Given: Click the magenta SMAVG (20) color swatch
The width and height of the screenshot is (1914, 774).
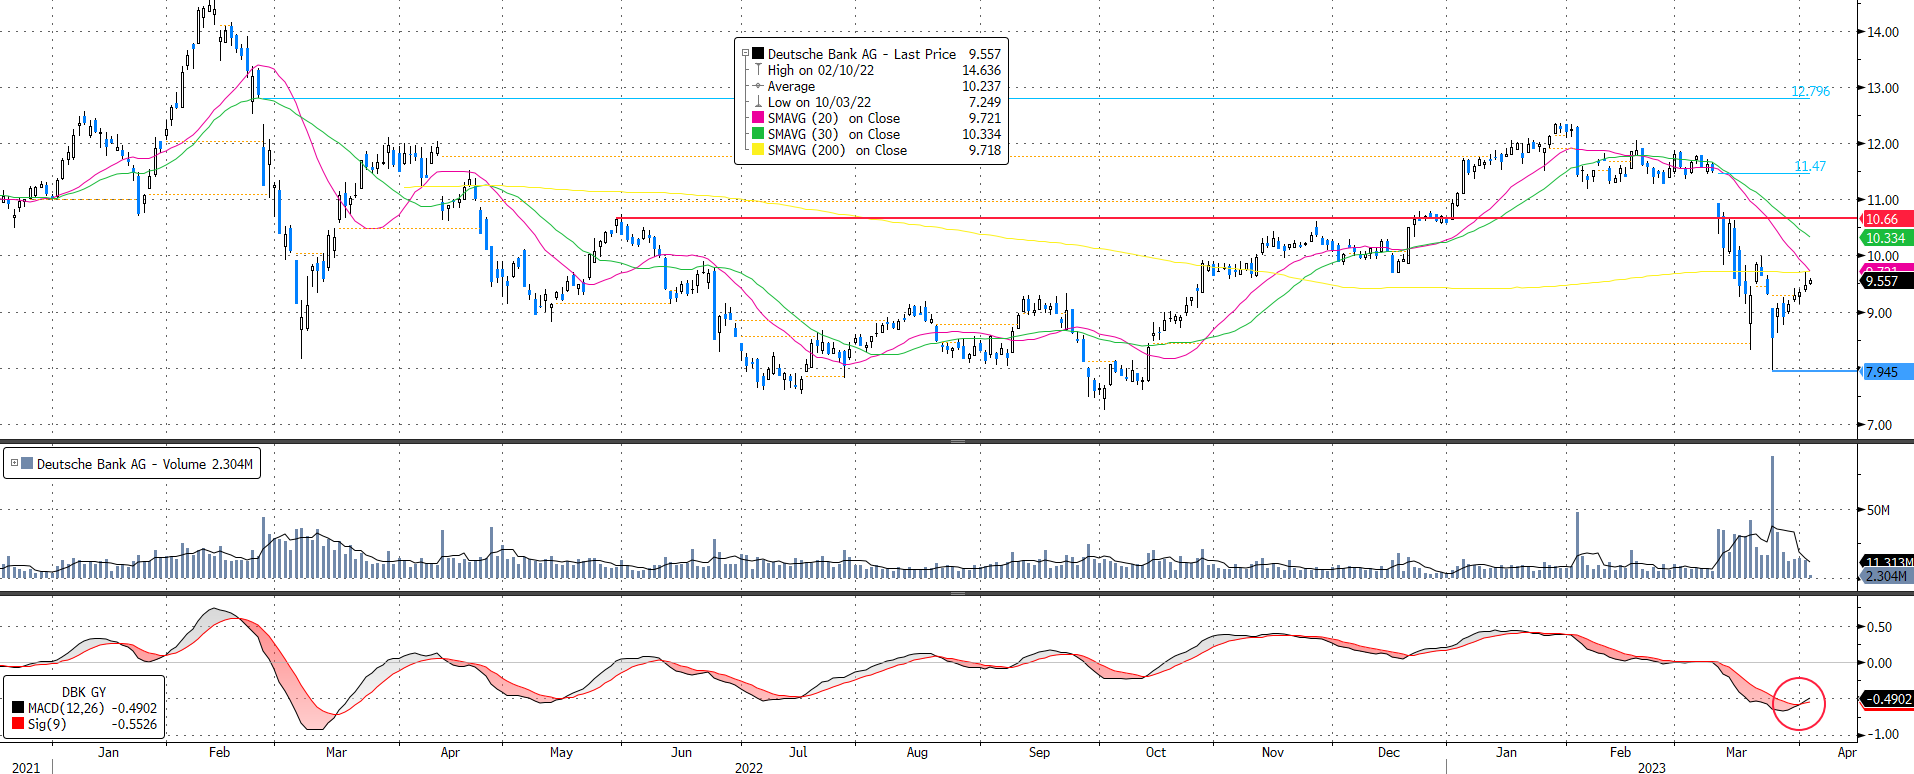Looking at the screenshot, I should pos(758,118).
